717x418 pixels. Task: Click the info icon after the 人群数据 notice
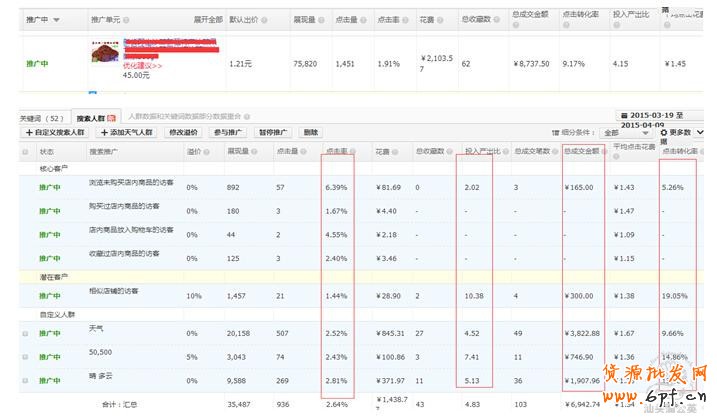(246, 117)
